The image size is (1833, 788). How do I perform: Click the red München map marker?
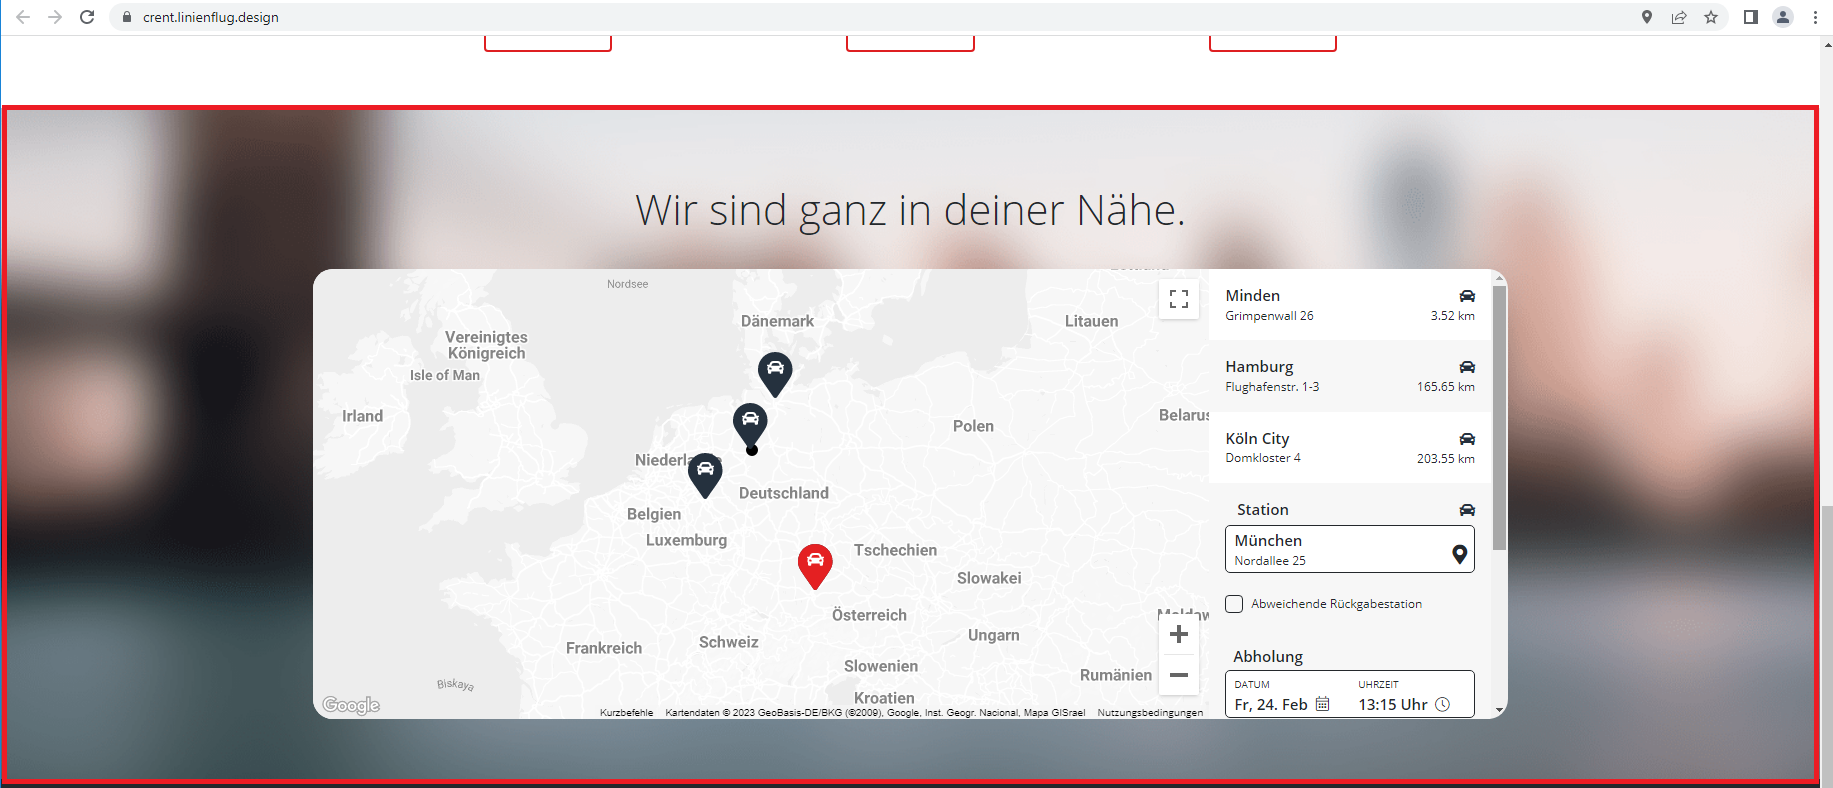click(x=815, y=563)
